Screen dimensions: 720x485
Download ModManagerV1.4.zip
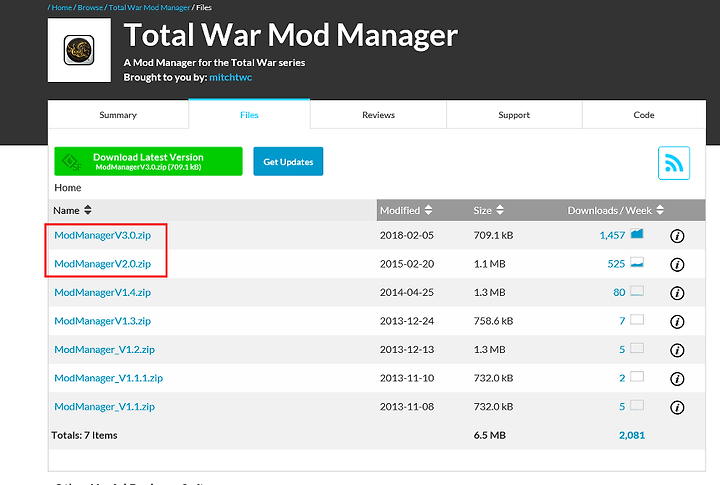click(102, 292)
